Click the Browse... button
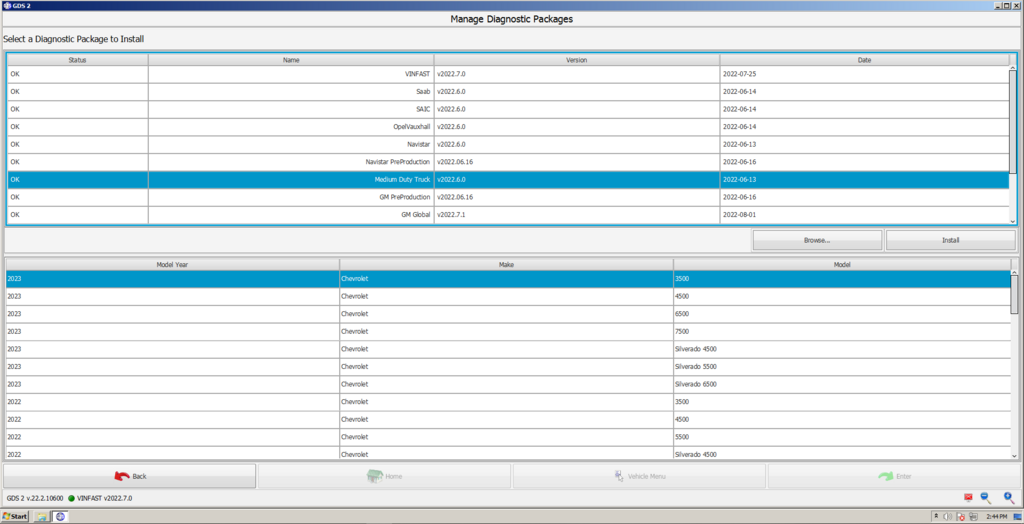This screenshot has height=524, width=1024. 817,241
